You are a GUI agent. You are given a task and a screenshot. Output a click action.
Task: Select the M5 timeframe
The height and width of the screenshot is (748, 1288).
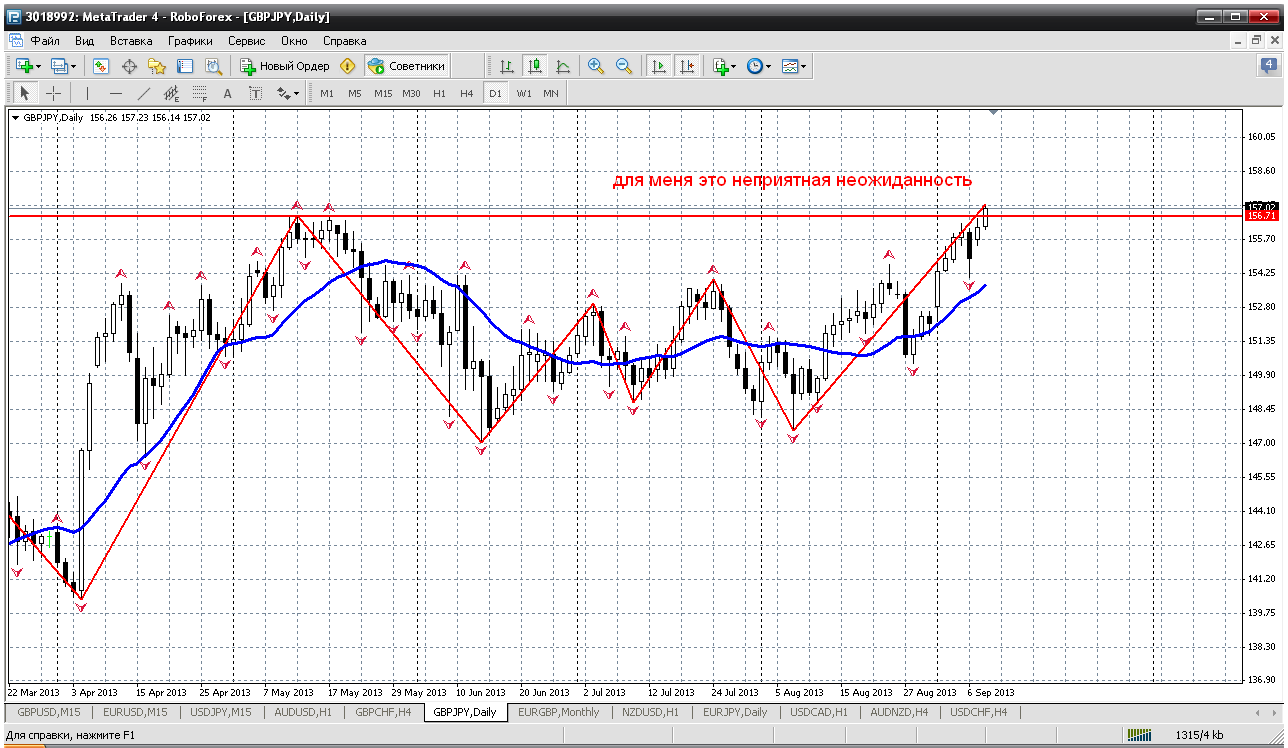point(355,93)
